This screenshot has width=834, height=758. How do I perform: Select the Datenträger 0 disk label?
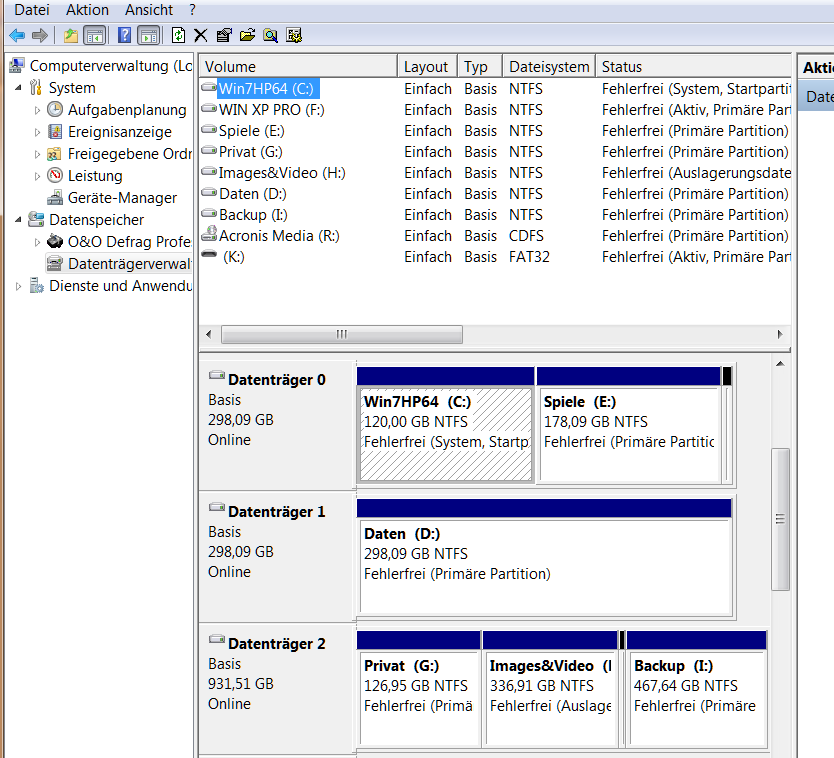click(277, 380)
